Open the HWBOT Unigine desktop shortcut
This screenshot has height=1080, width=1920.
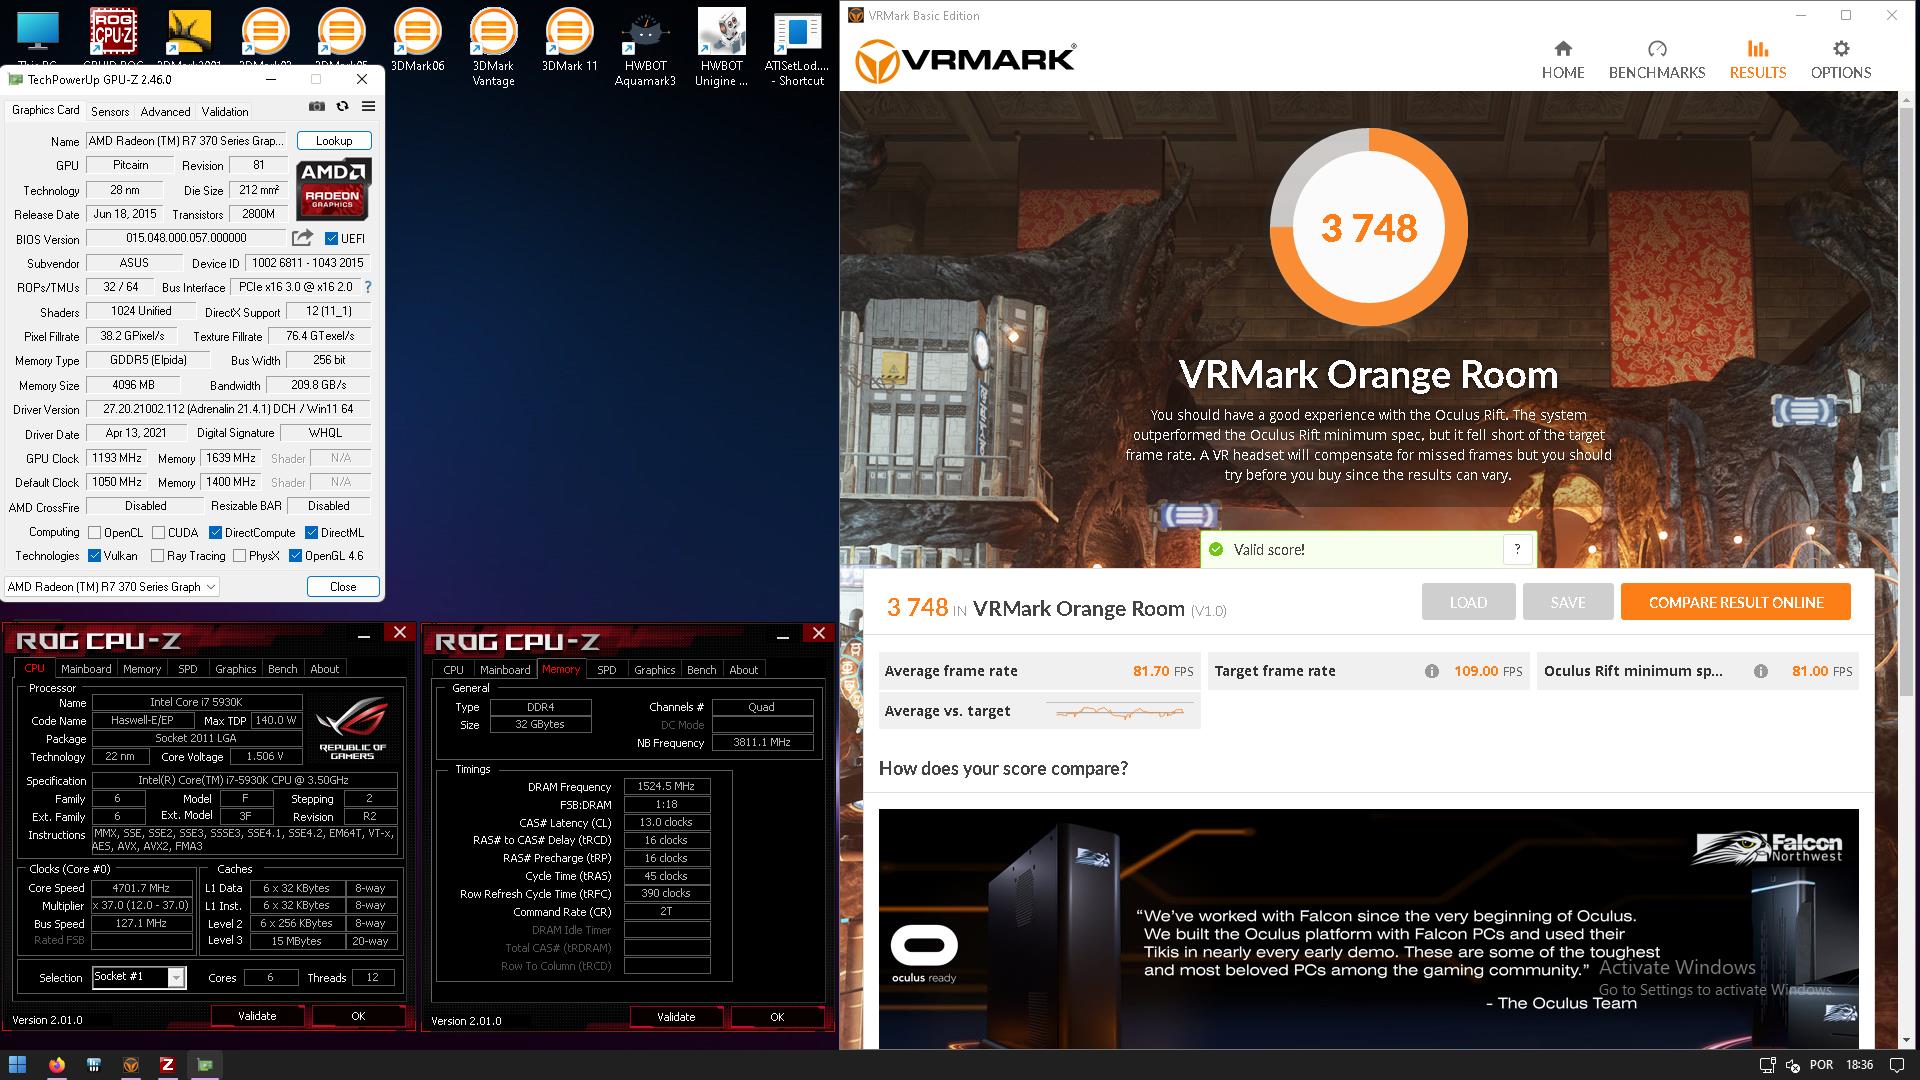click(x=721, y=46)
